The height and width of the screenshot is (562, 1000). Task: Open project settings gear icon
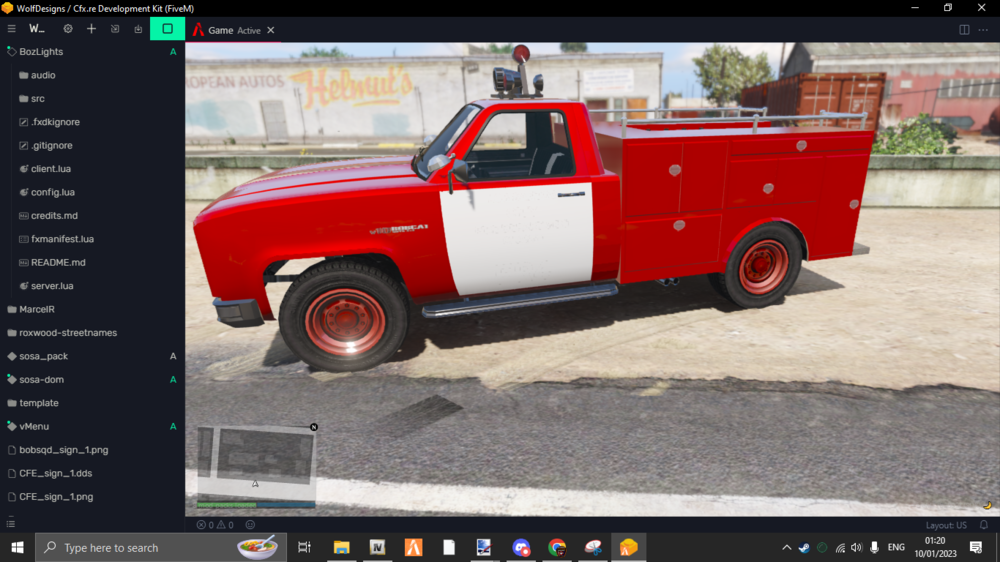(x=68, y=29)
